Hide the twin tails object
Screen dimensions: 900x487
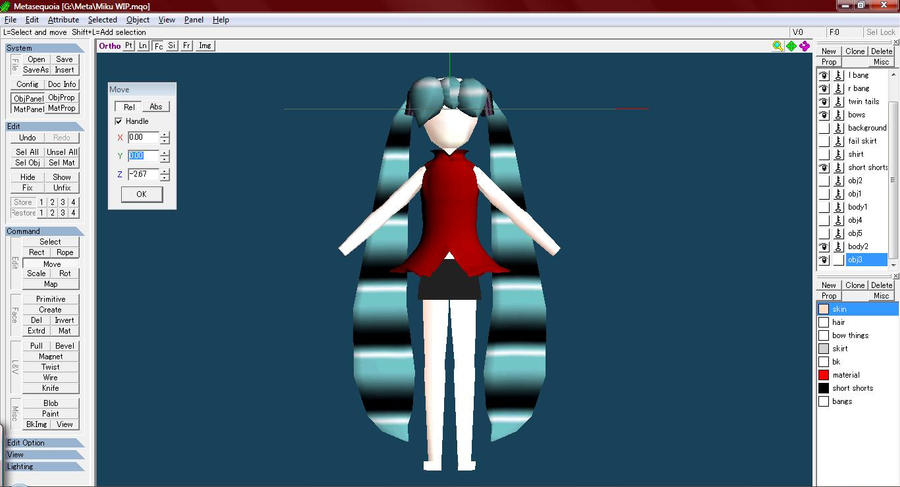tap(824, 102)
